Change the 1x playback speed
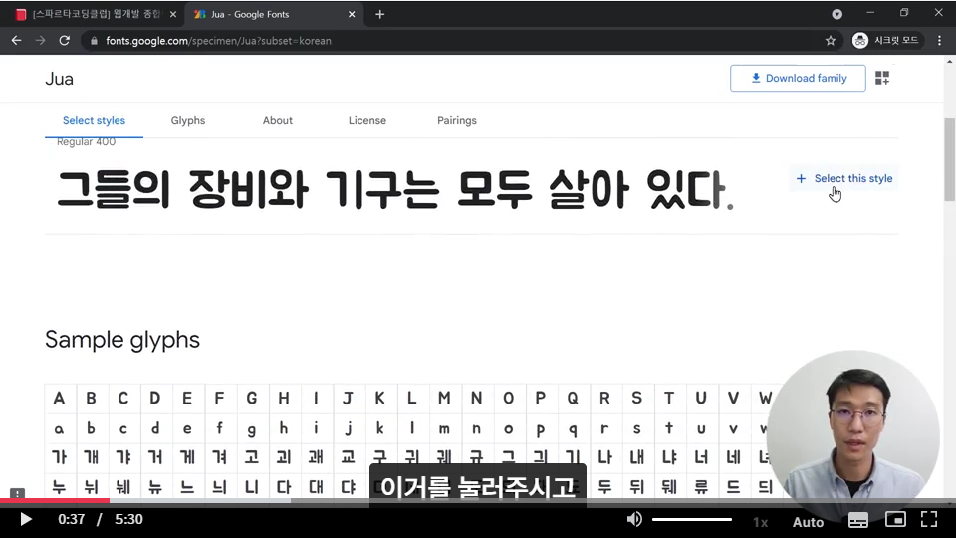Image resolution: width=956 pixels, height=538 pixels. (x=760, y=522)
